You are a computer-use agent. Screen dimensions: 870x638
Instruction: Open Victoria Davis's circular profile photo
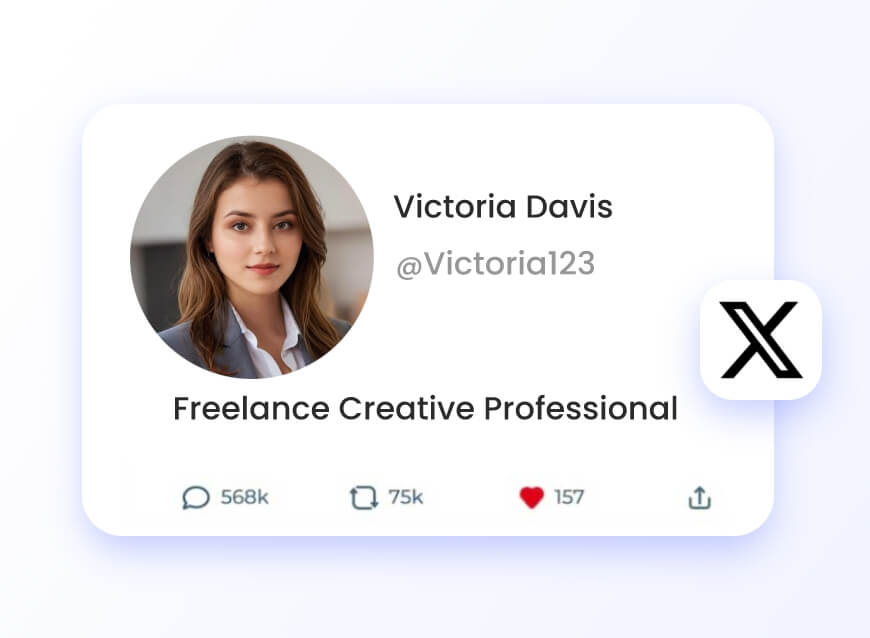pyautogui.click(x=251, y=257)
